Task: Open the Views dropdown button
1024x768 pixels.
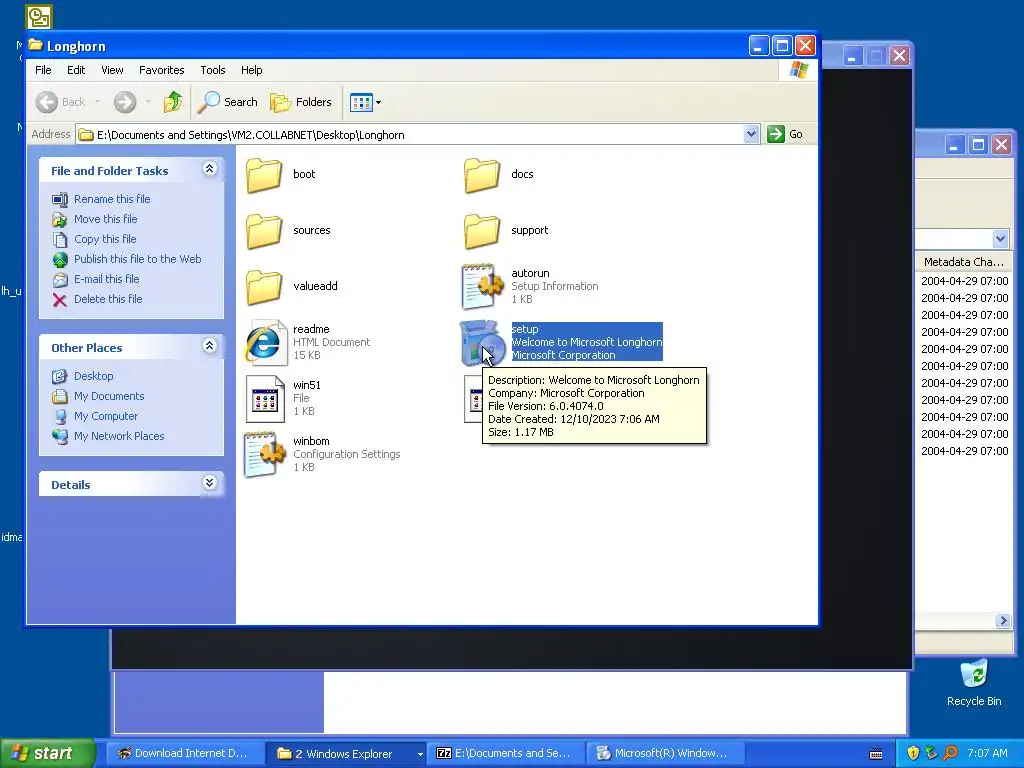Action: coord(366,102)
